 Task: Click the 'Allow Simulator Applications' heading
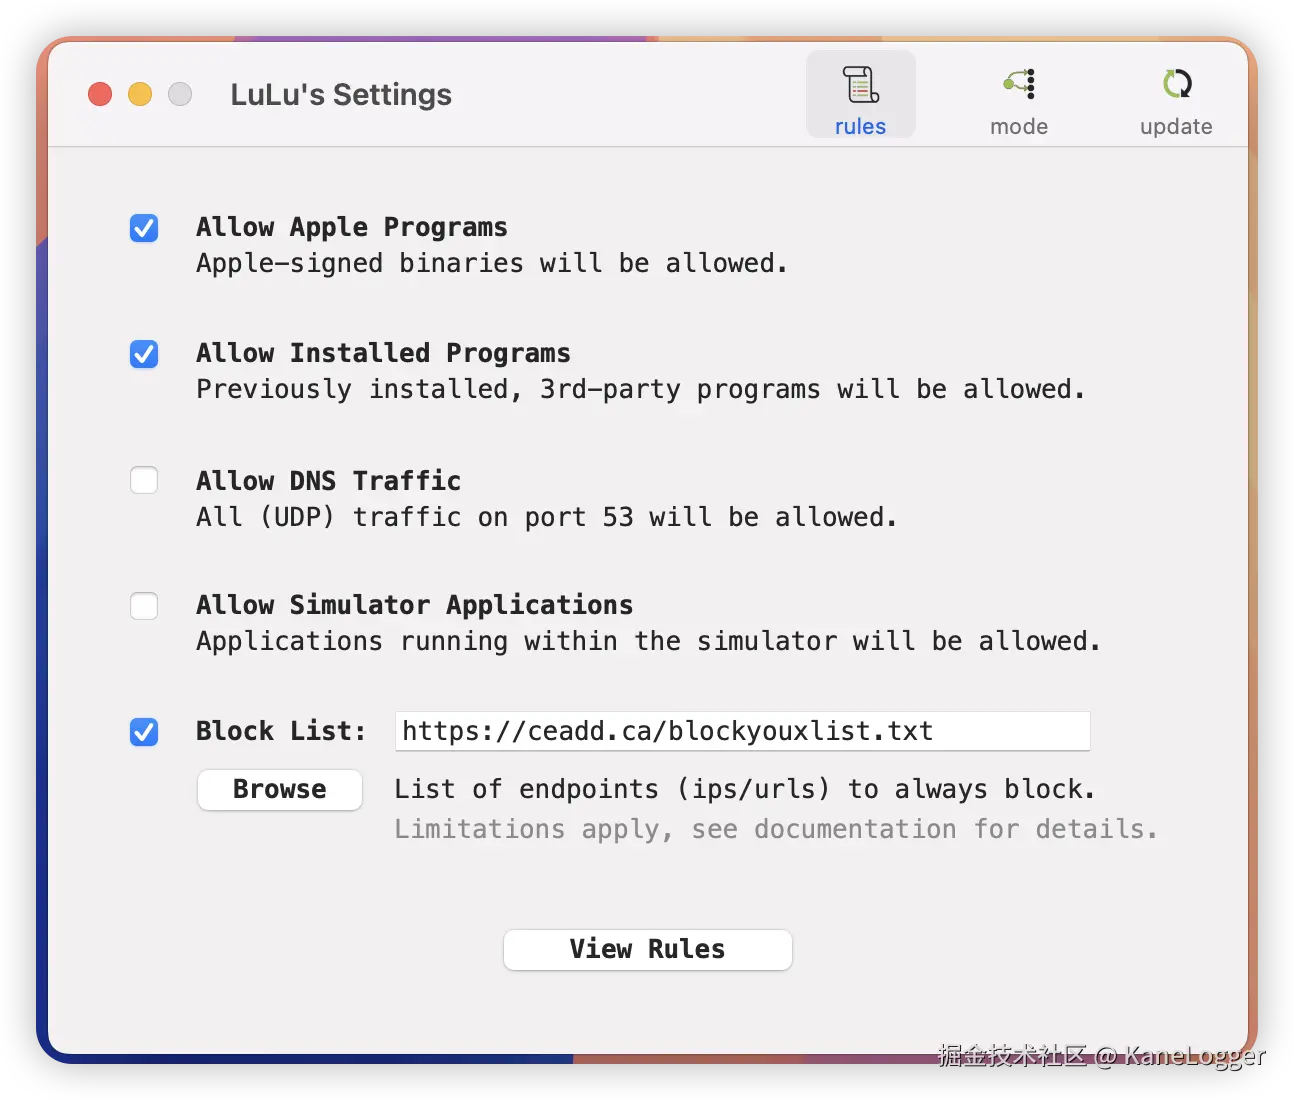tap(414, 605)
